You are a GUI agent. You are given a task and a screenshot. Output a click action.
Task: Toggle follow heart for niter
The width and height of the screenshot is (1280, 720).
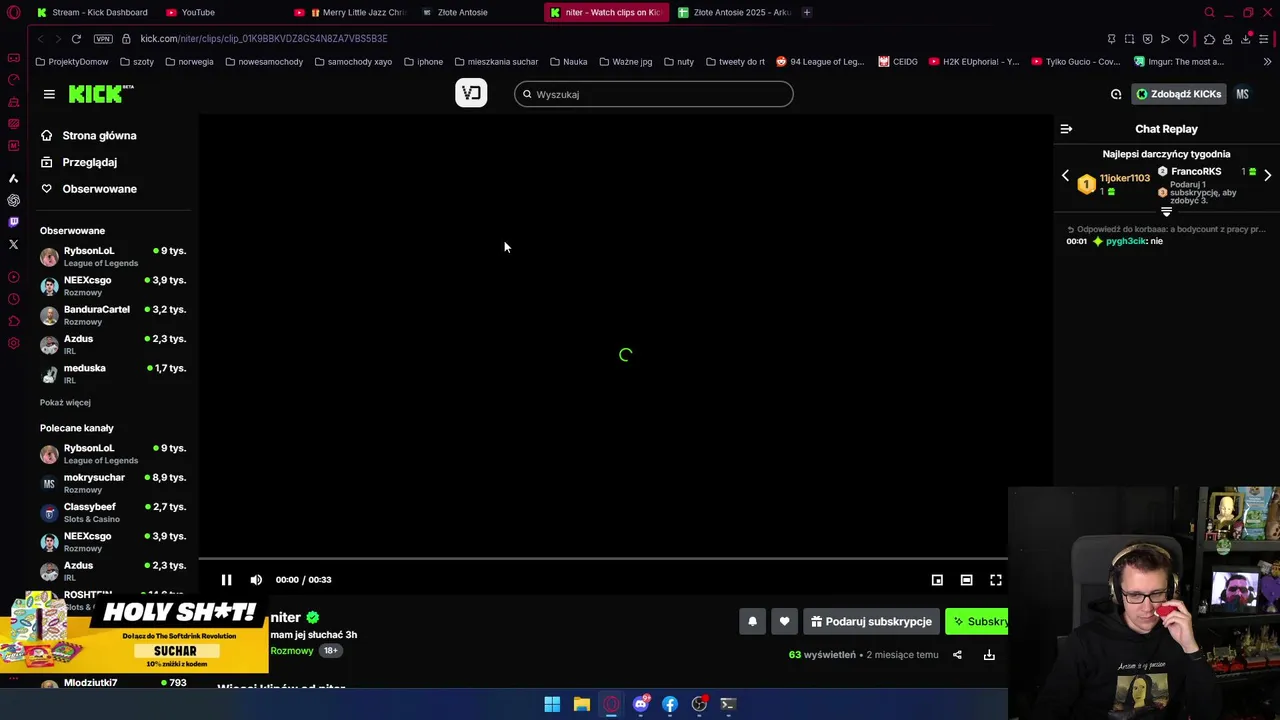[784, 621]
